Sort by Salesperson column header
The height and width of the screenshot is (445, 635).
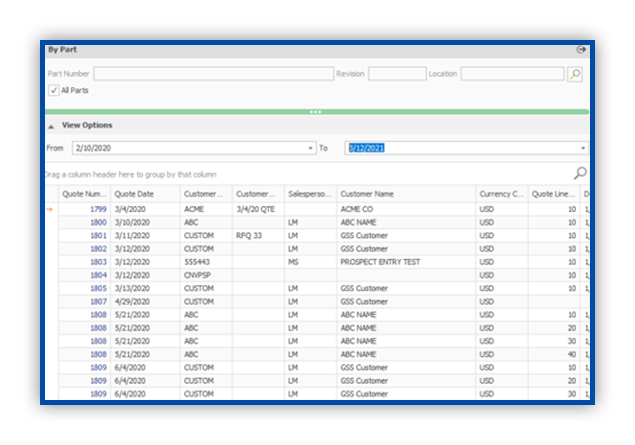tap(310, 194)
